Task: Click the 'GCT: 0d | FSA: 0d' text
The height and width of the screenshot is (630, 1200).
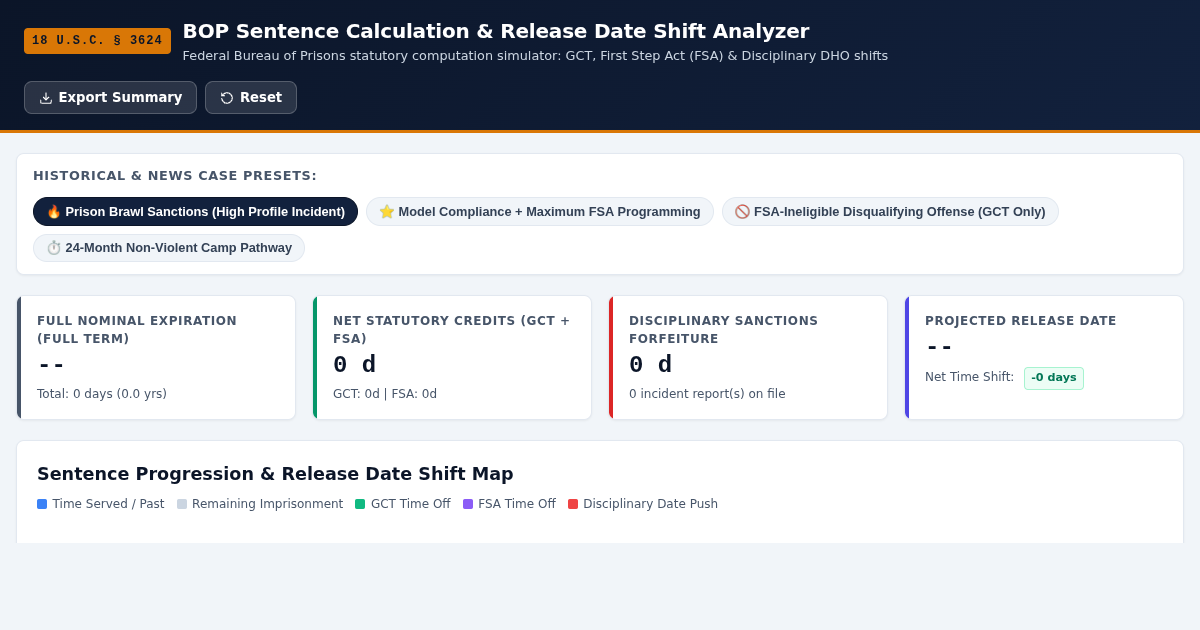Action: [385, 394]
